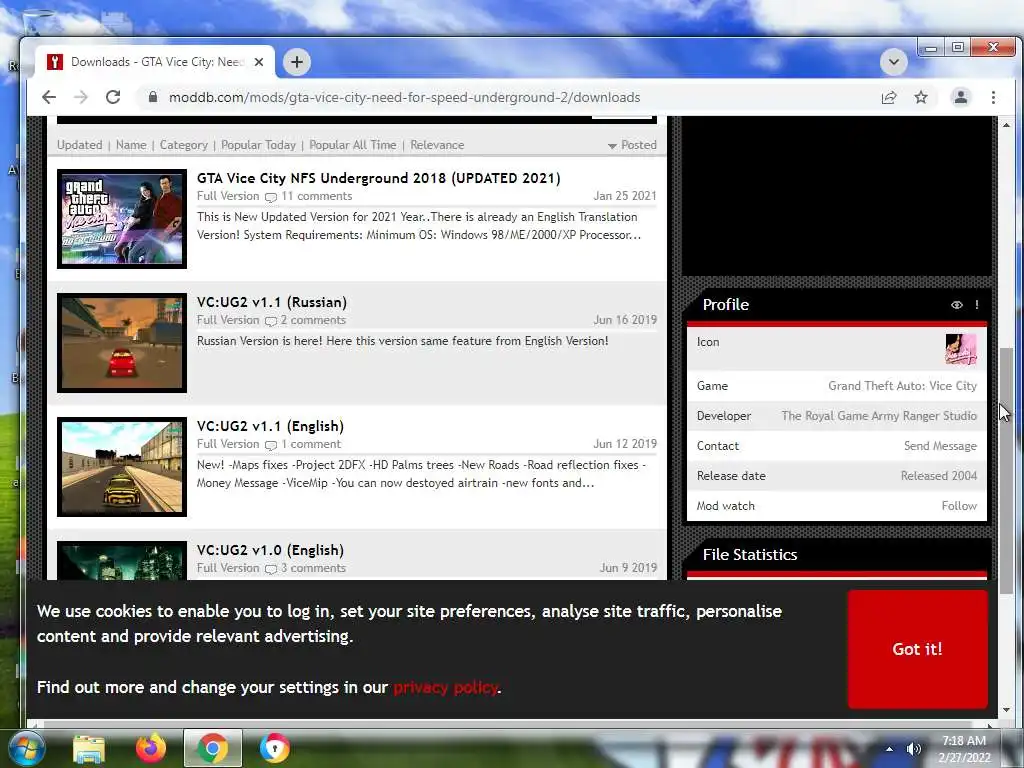
Task: Sort downloads by Relevance
Action: (437, 145)
